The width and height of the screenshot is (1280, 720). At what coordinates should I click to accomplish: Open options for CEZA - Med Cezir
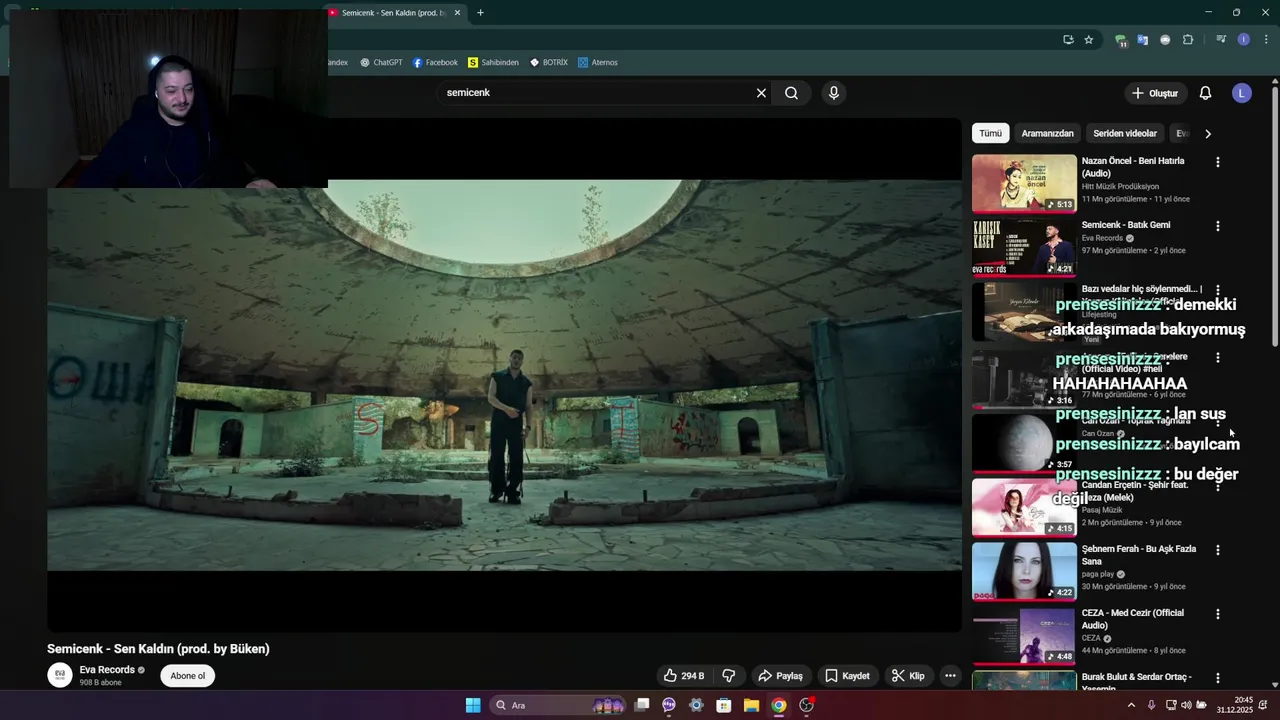(x=1217, y=614)
